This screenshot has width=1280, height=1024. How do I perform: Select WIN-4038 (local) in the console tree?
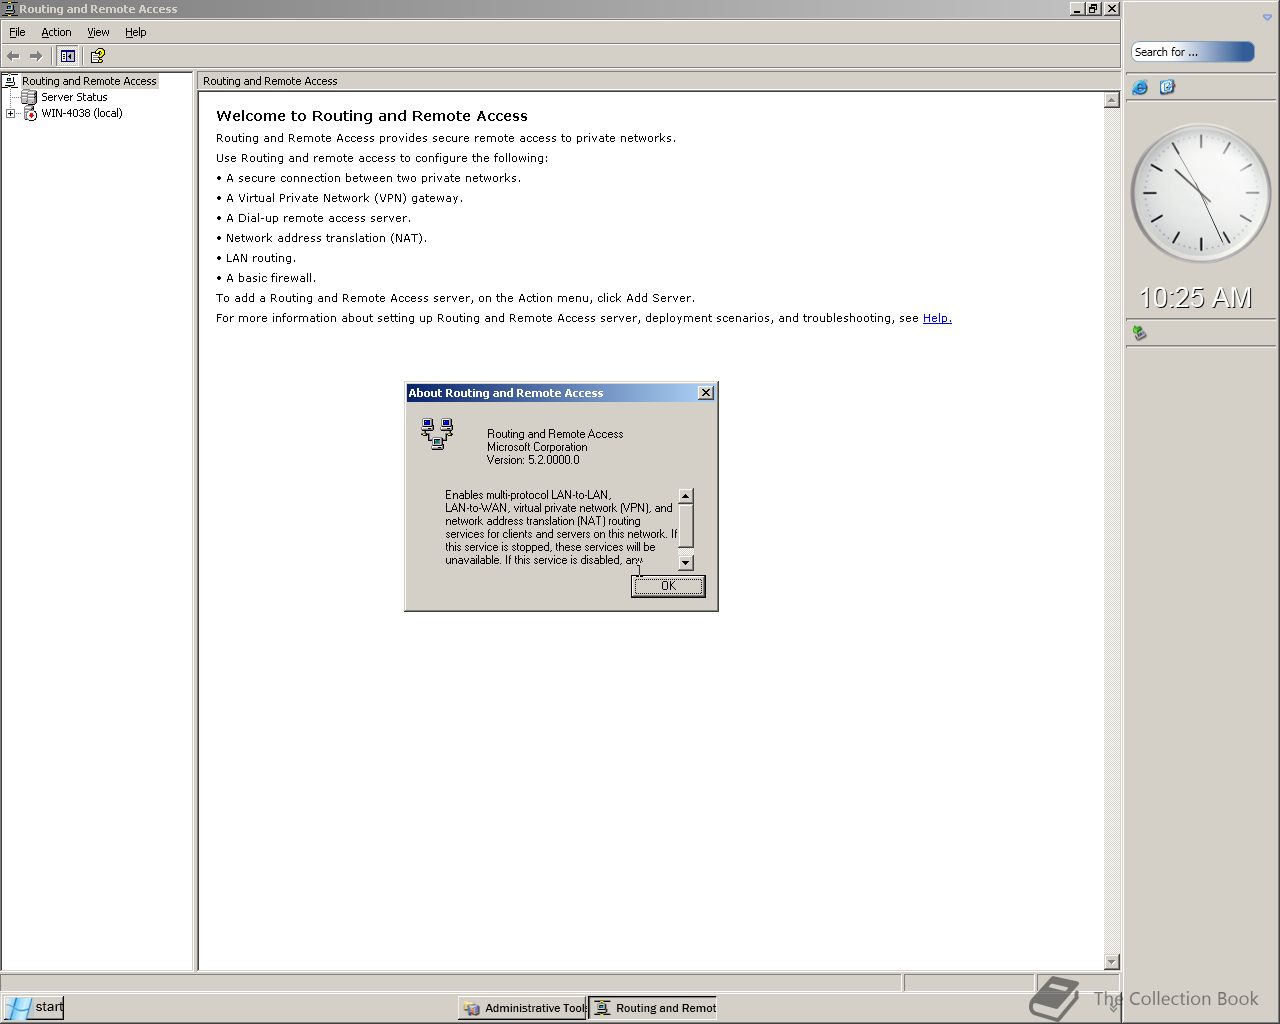[x=82, y=113]
